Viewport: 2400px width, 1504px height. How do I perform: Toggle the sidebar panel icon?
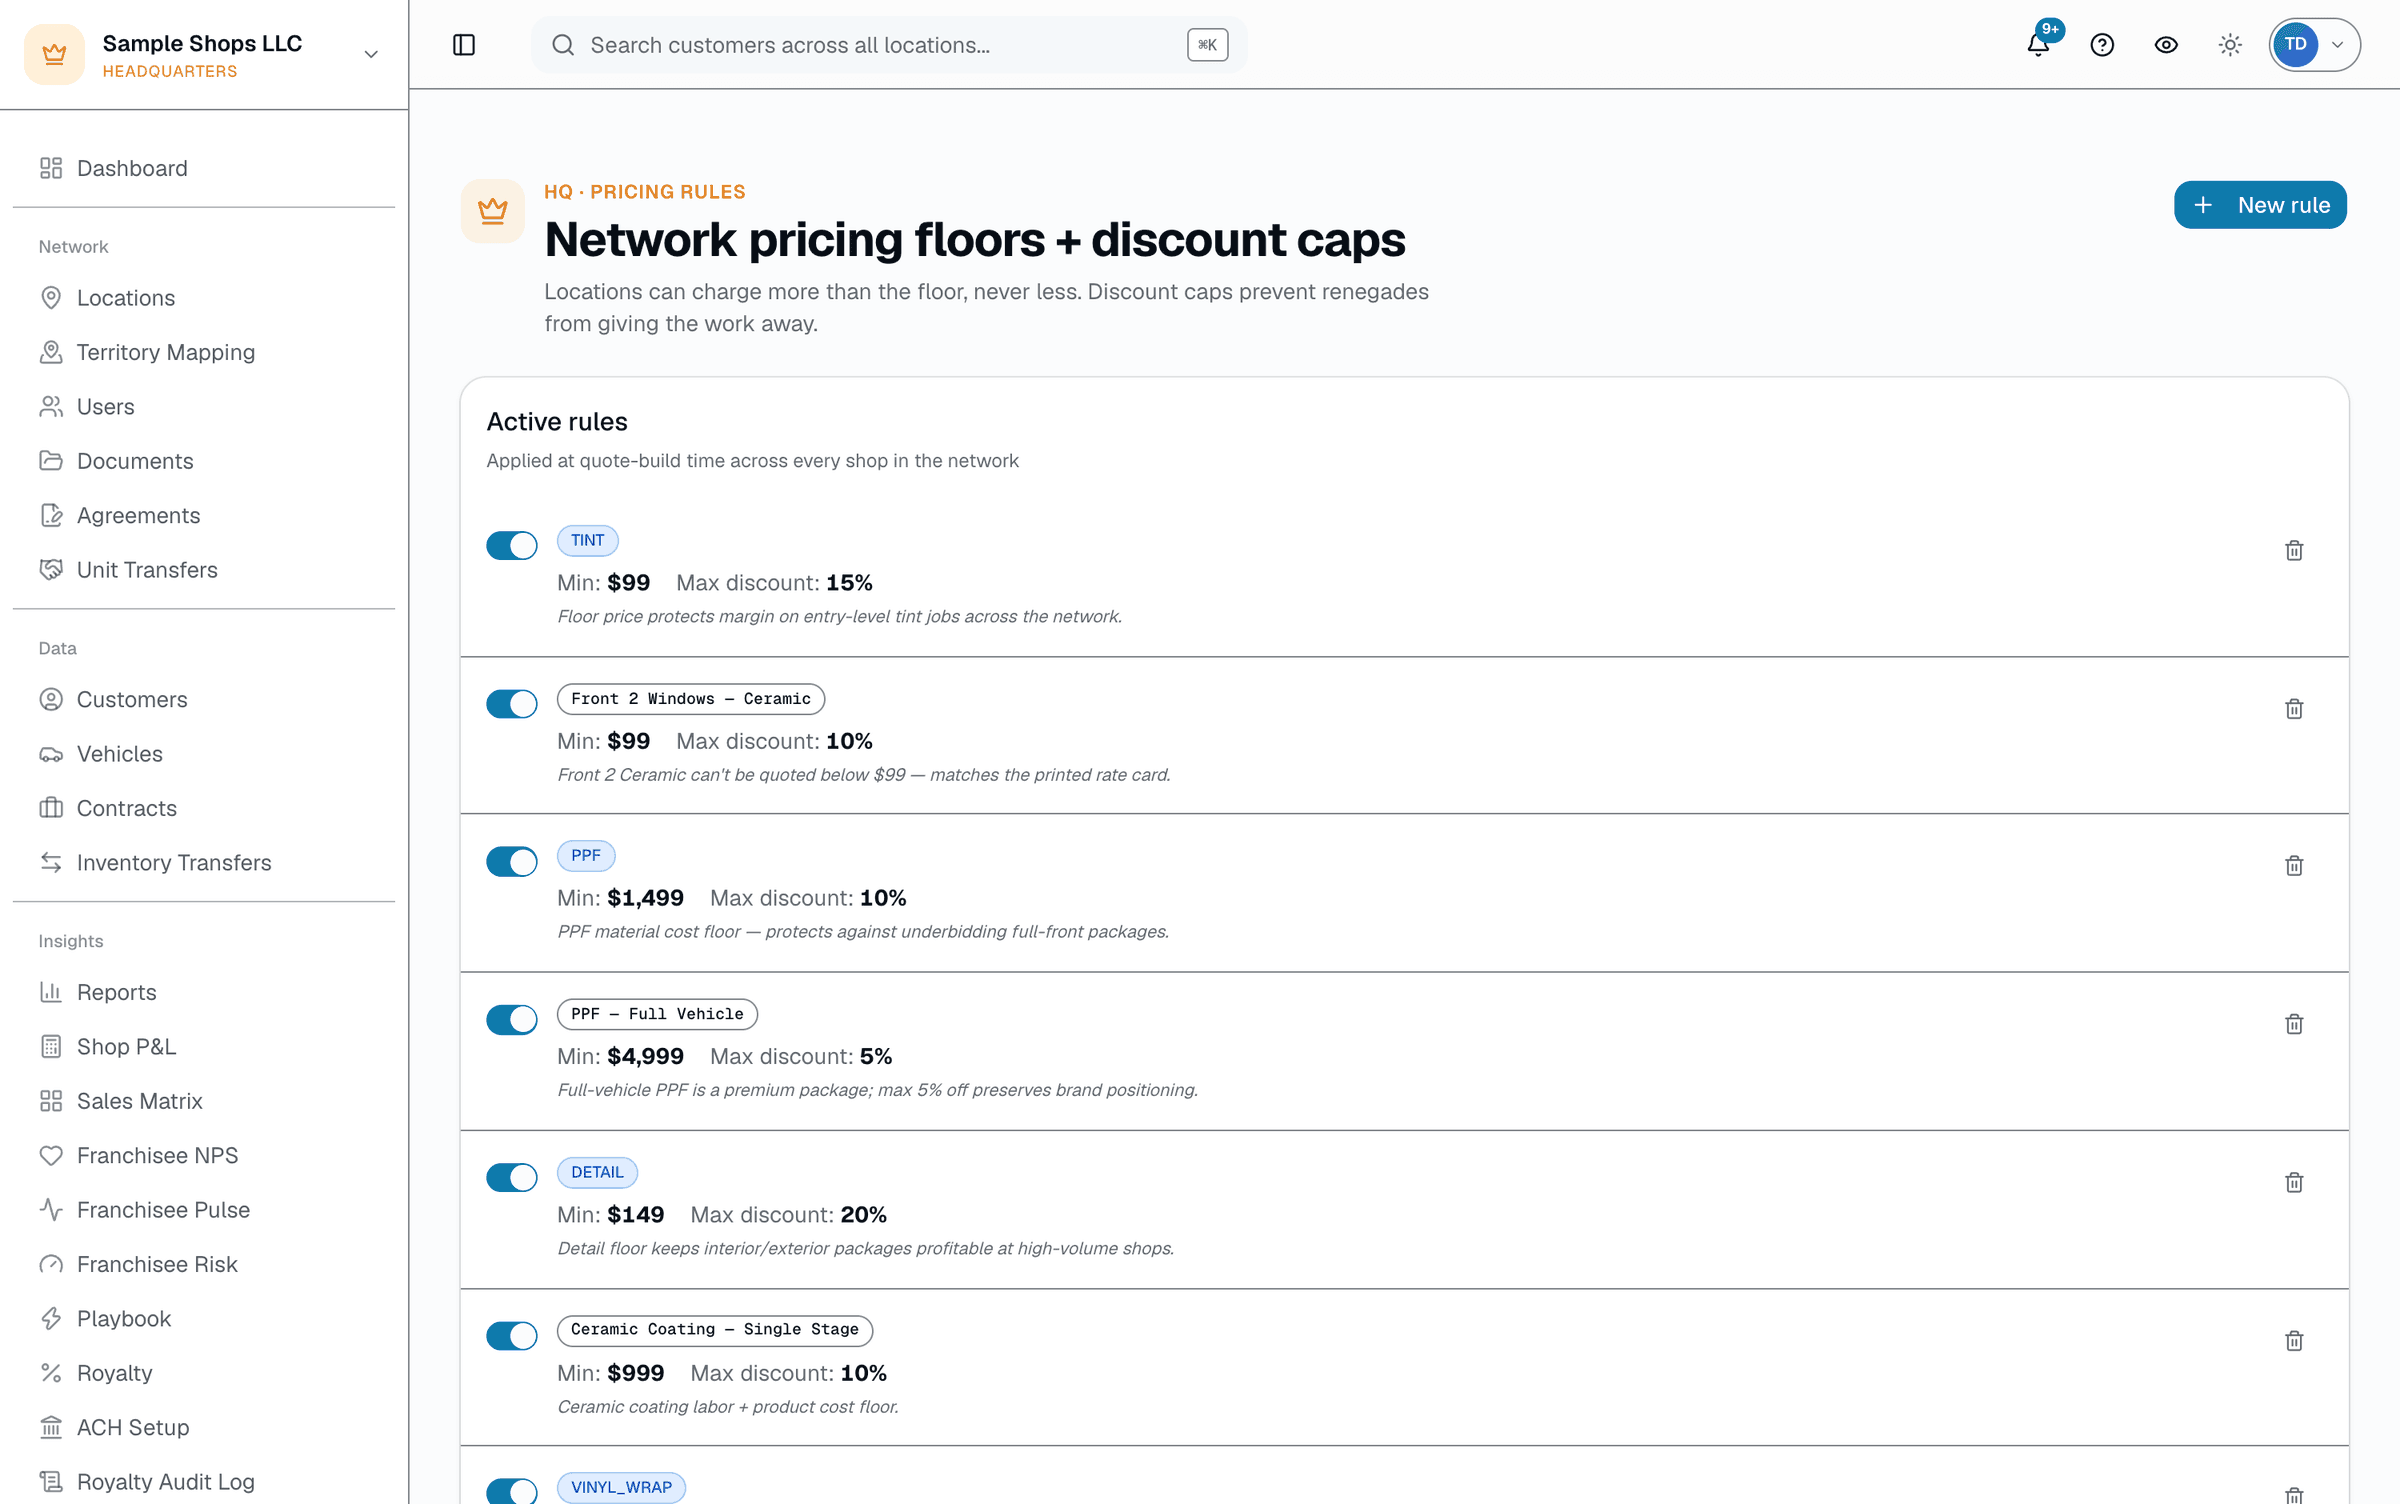464,45
